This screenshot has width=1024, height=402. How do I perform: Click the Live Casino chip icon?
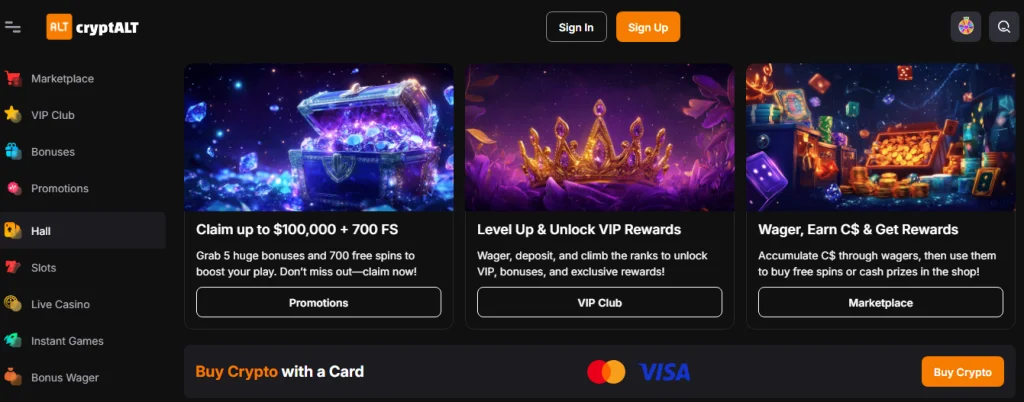pyautogui.click(x=13, y=304)
